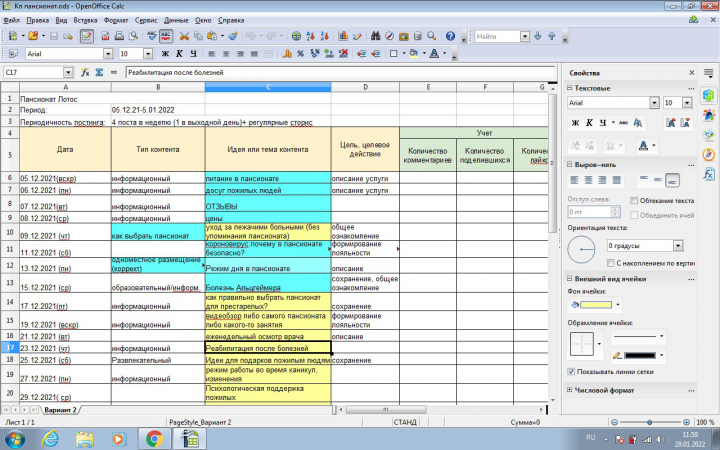Image resolution: width=720 pixels, height=450 pixels.
Task: Click PageStyle_Вариант 2 in status bar
Action: coord(200,422)
